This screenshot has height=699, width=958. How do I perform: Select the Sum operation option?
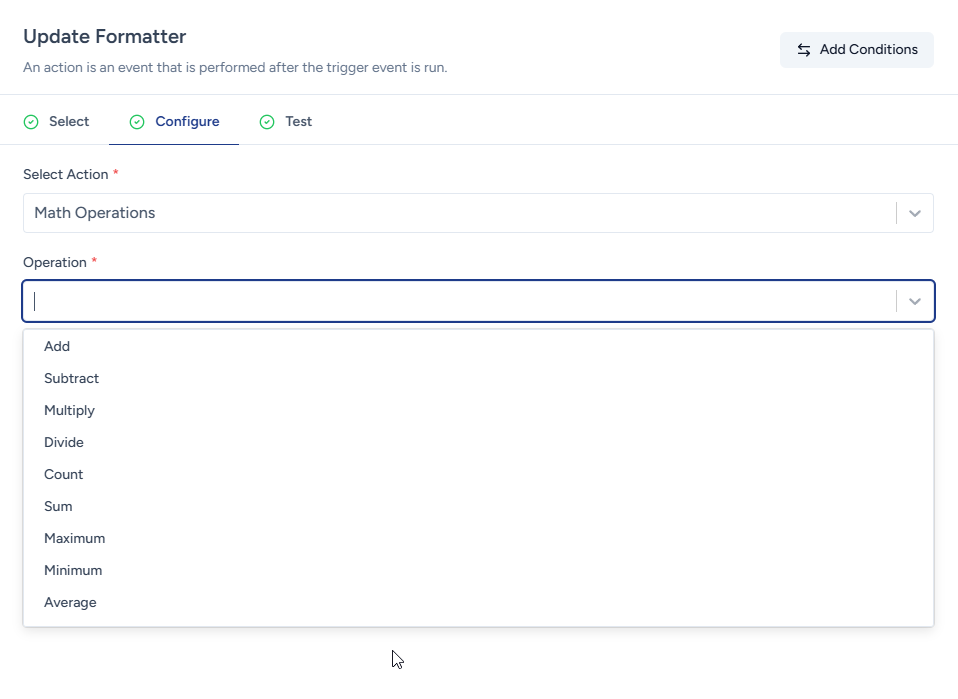coord(58,506)
